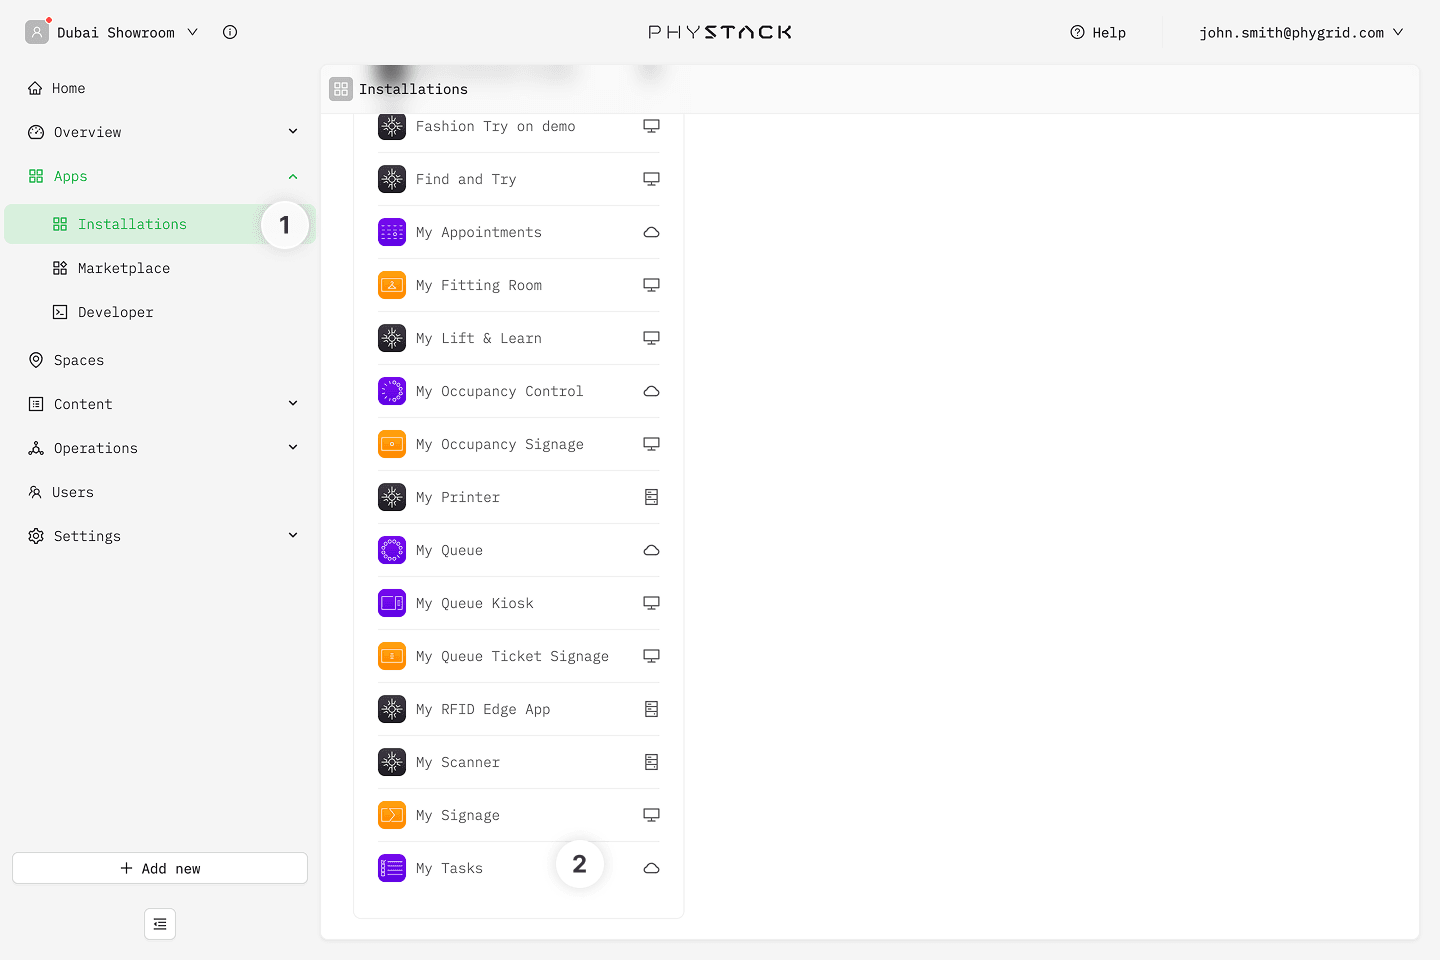The image size is (1440, 960).
Task: Click the tenant avatar icon with red notification dot
Action: pos(37,32)
